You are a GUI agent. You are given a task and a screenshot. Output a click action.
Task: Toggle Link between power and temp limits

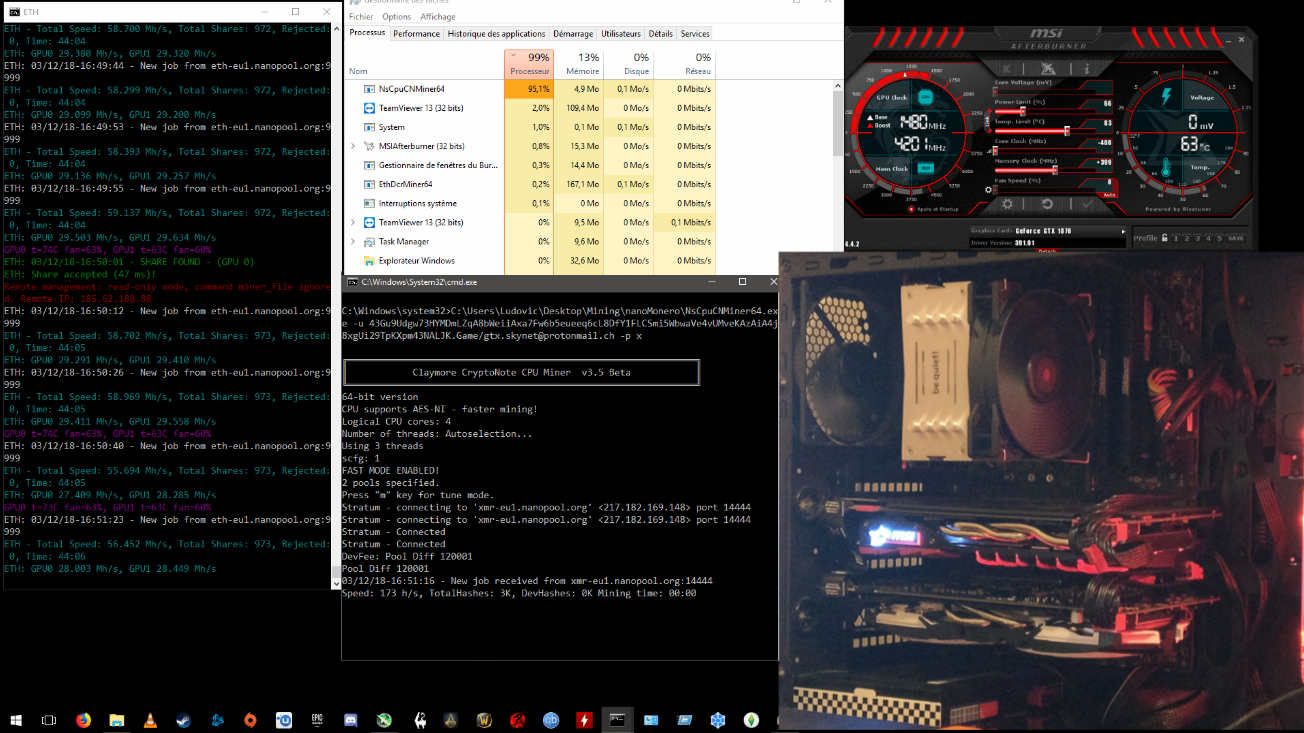coord(987,121)
